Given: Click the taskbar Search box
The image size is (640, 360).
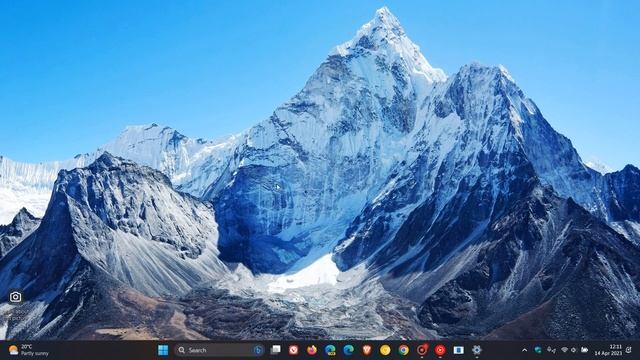Looking at the screenshot, I should click(219, 350).
